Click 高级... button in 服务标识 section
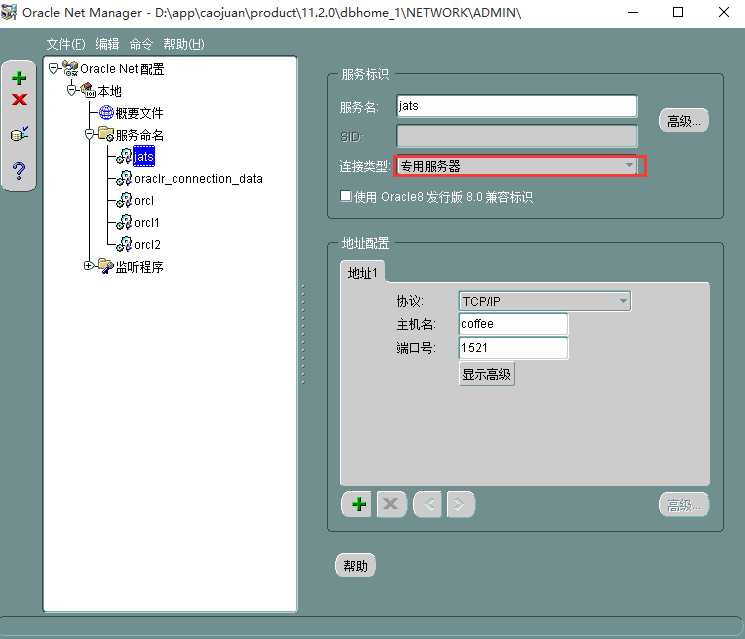Screen dimensions: 745x639 684,121
